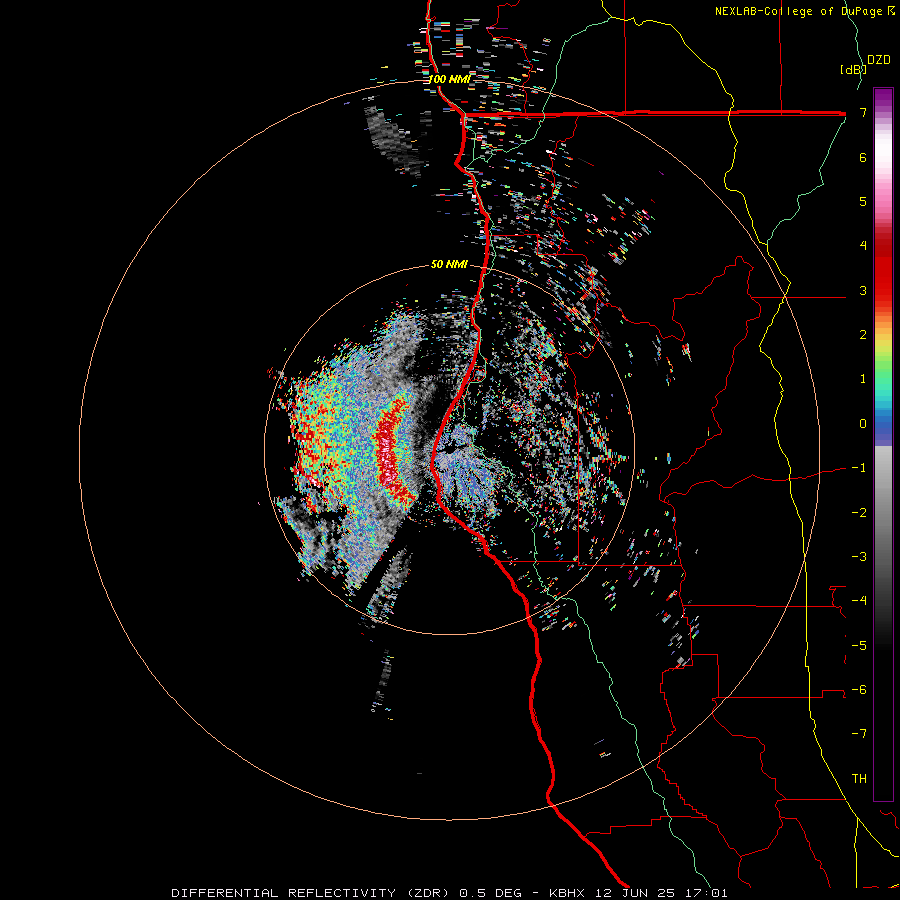Viewport: 900px width, 900px height.
Task: Click the 3 dB scale label
Action: pyautogui.click(x=863, y=290)
